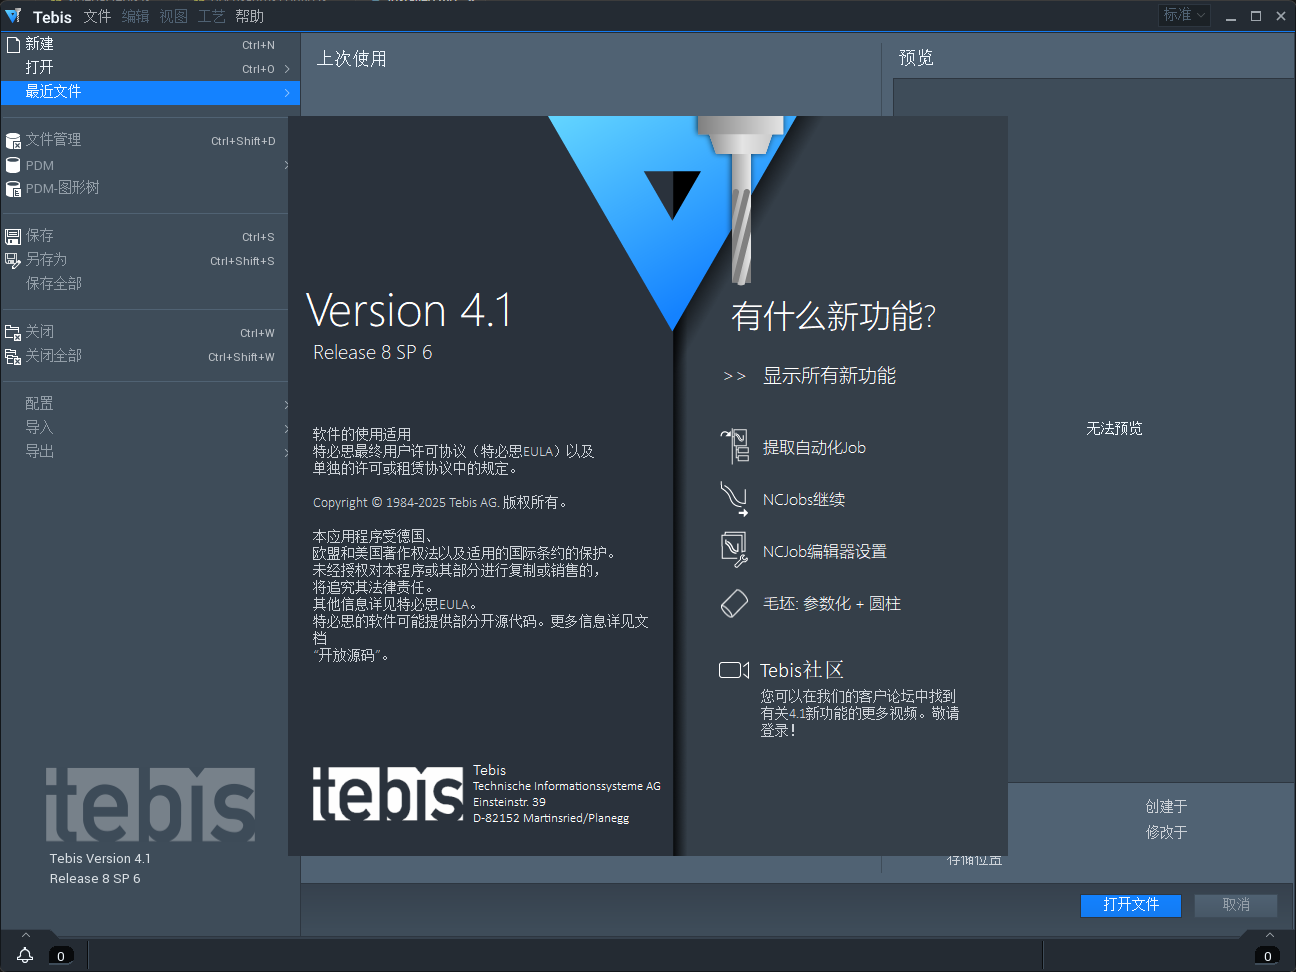Expand the PDM submenu arrow
1296x972 pixels.
coord(286,165)
